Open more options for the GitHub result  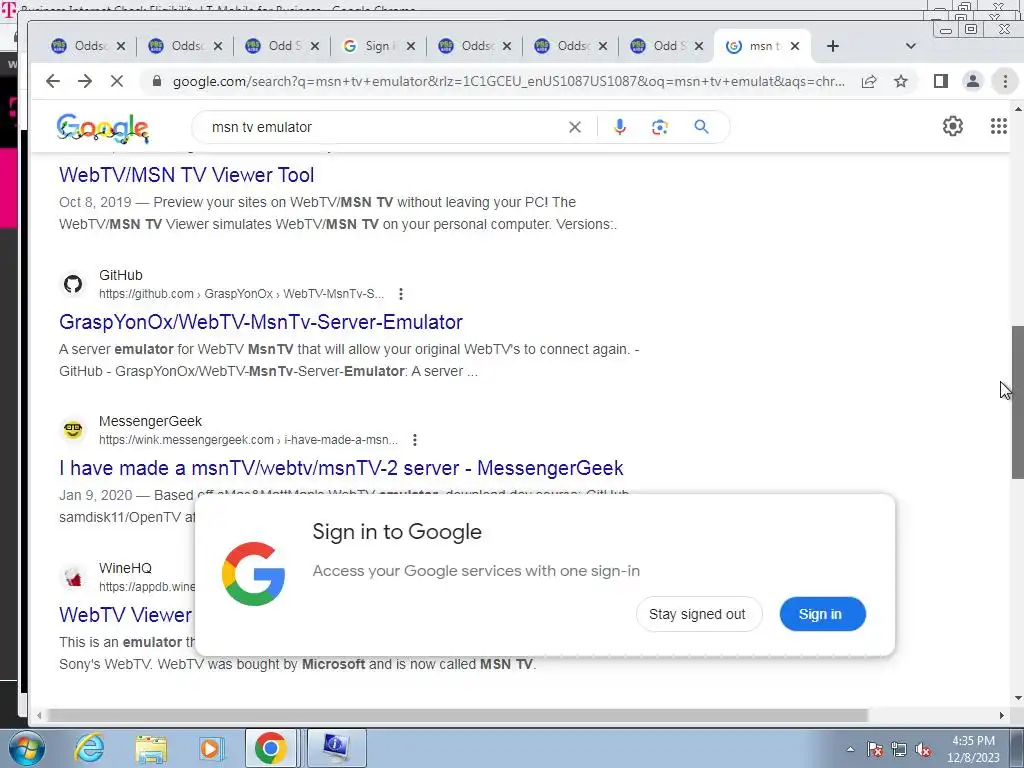pyautogui.click(x=401, y=294)
